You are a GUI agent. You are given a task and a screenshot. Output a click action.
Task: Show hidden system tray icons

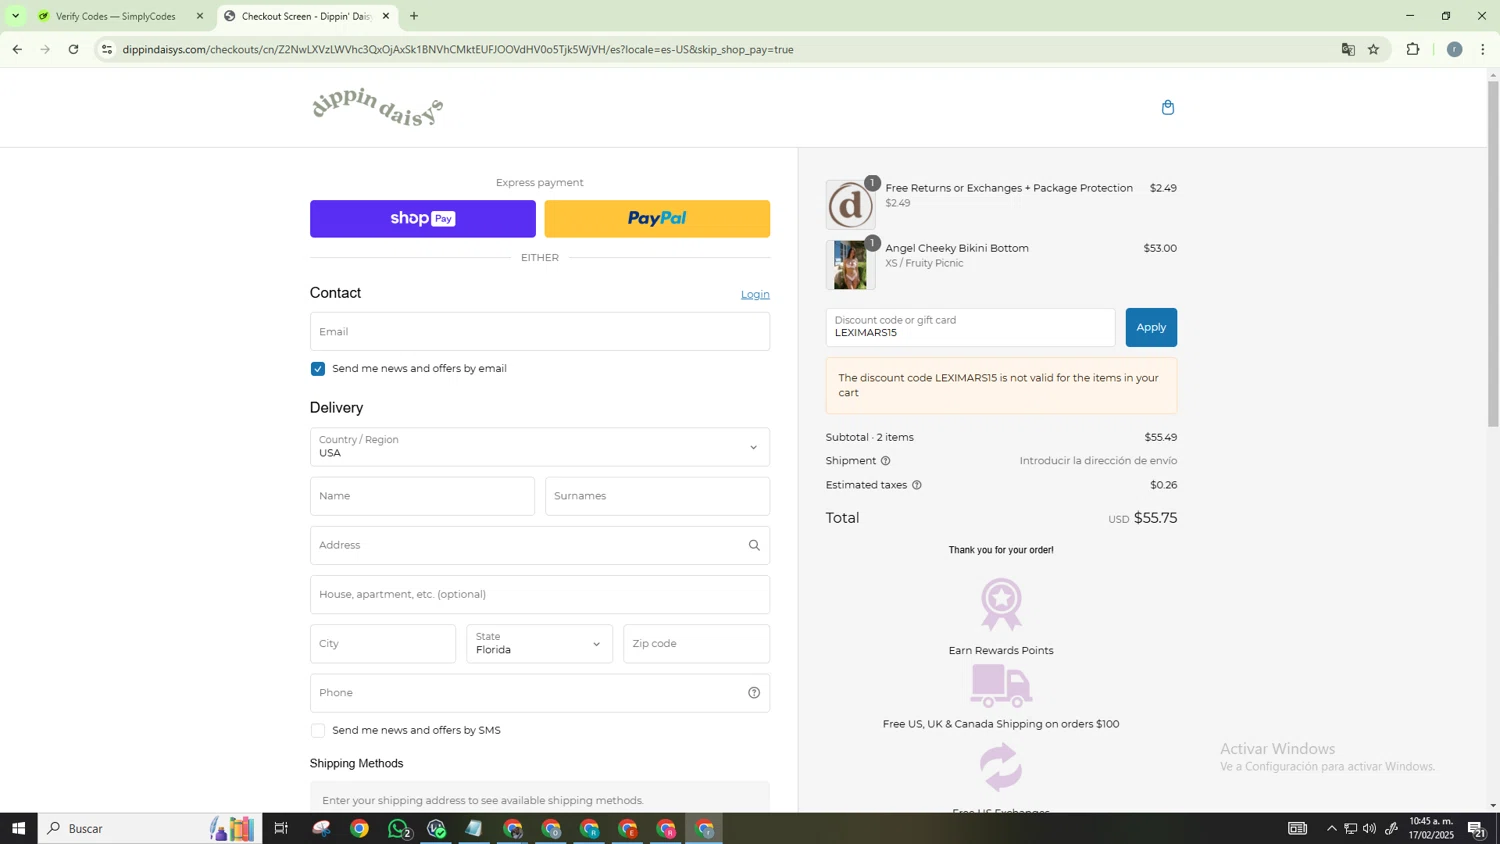(x=1331, y=828)
